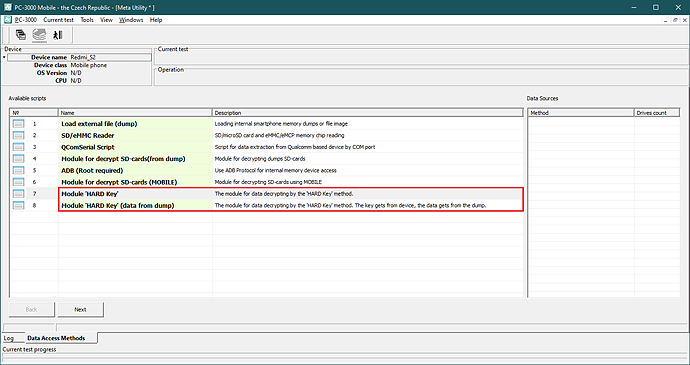
Task: Close the inner Meta Utility document window
Action: 685,20
